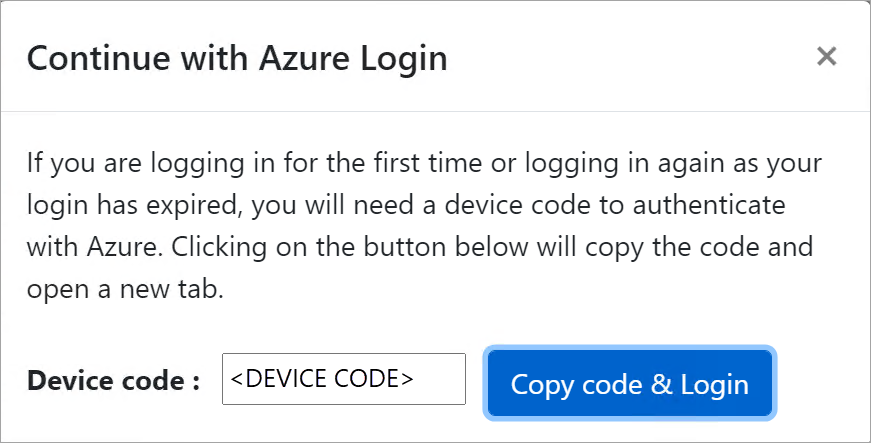The image size is (871, 443).
Task: Click the Copy code & Login button
Action: point(629,384)
